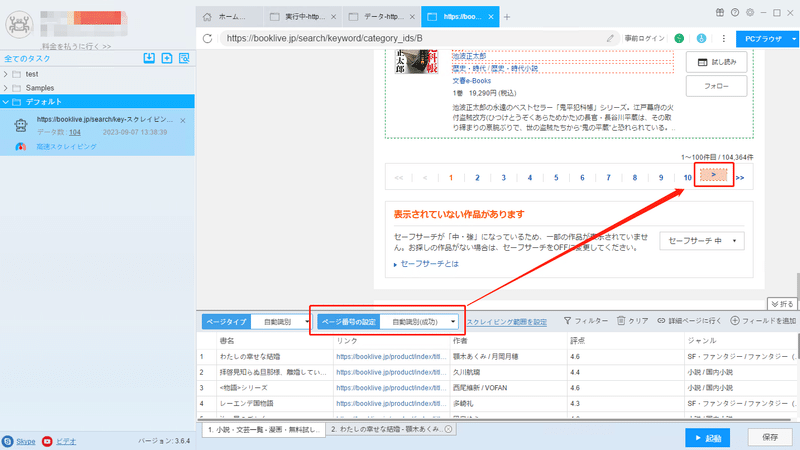Click the data count 104 link
Viewport: 800px width, 450px height.
click(75, 132)
